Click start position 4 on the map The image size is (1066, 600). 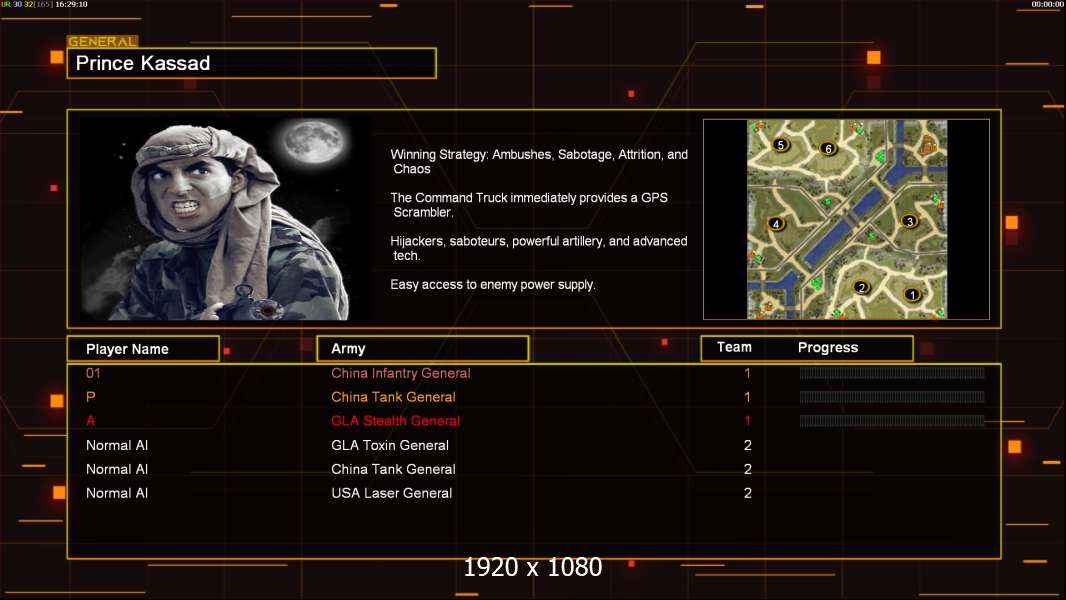pos(776,224)
